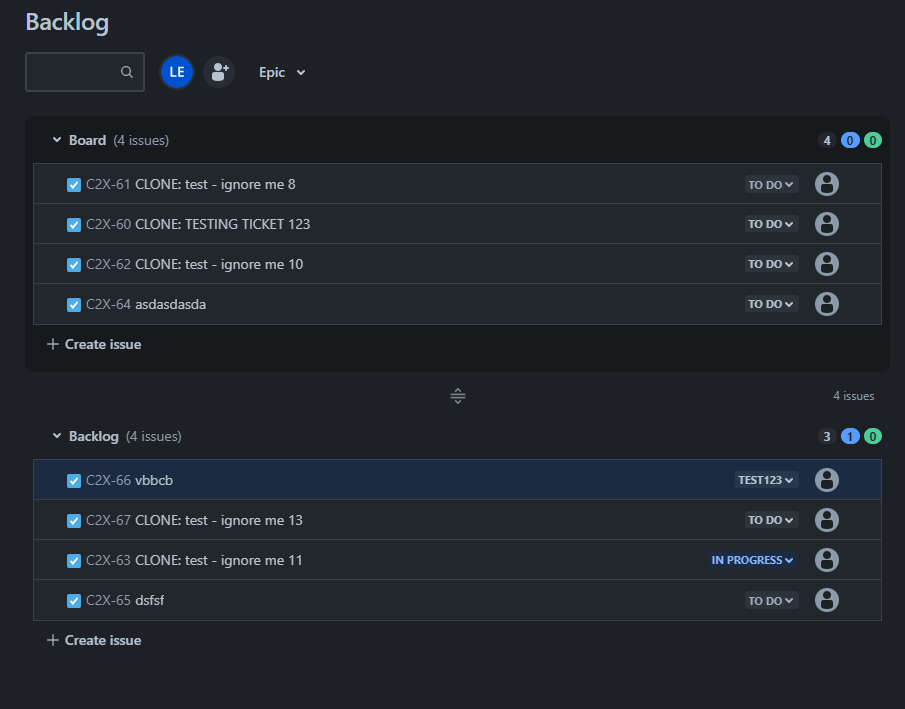905x709 pixels.
Task: Change status of C2X-63 from IN PROGRESS
Action: (752, 560)
